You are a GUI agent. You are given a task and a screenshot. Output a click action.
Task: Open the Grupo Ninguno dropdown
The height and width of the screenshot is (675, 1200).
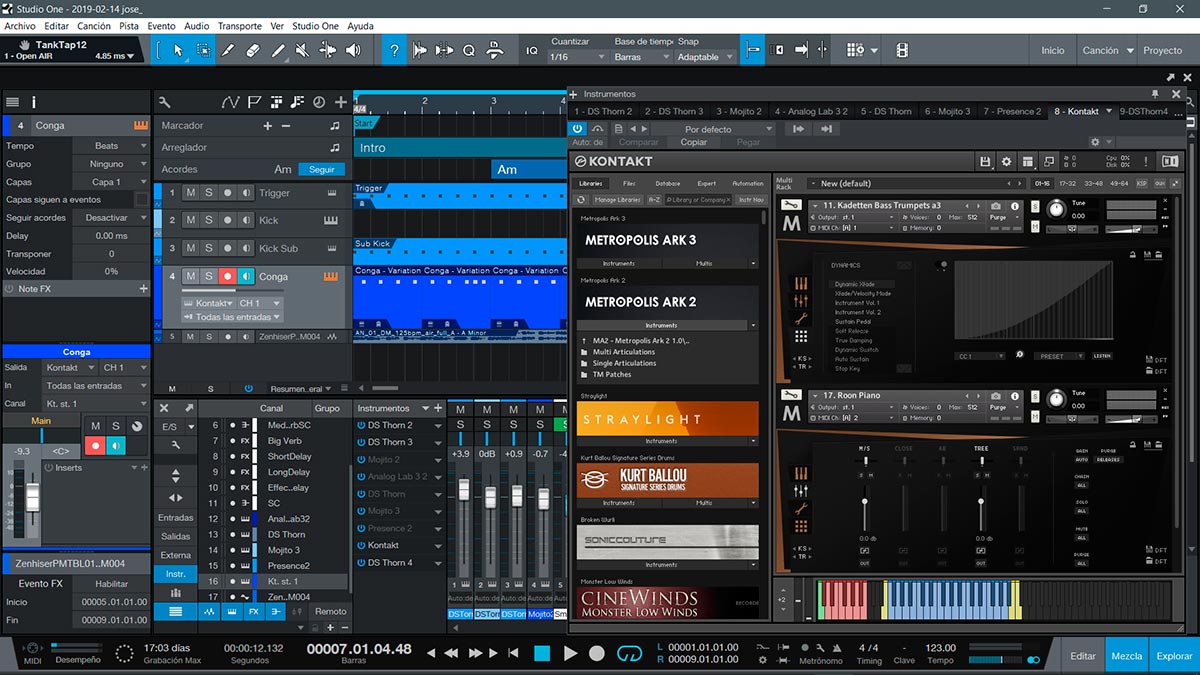tap(111, 164)
